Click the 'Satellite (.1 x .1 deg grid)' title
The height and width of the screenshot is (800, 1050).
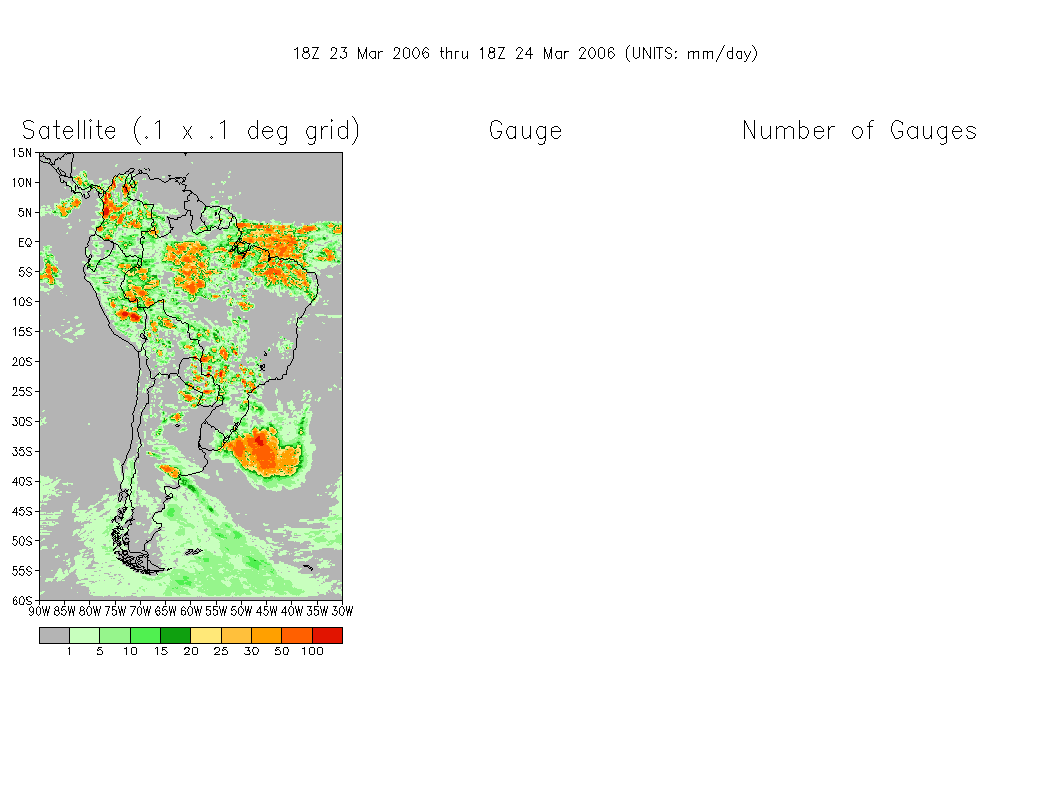[x=191, y=131]
